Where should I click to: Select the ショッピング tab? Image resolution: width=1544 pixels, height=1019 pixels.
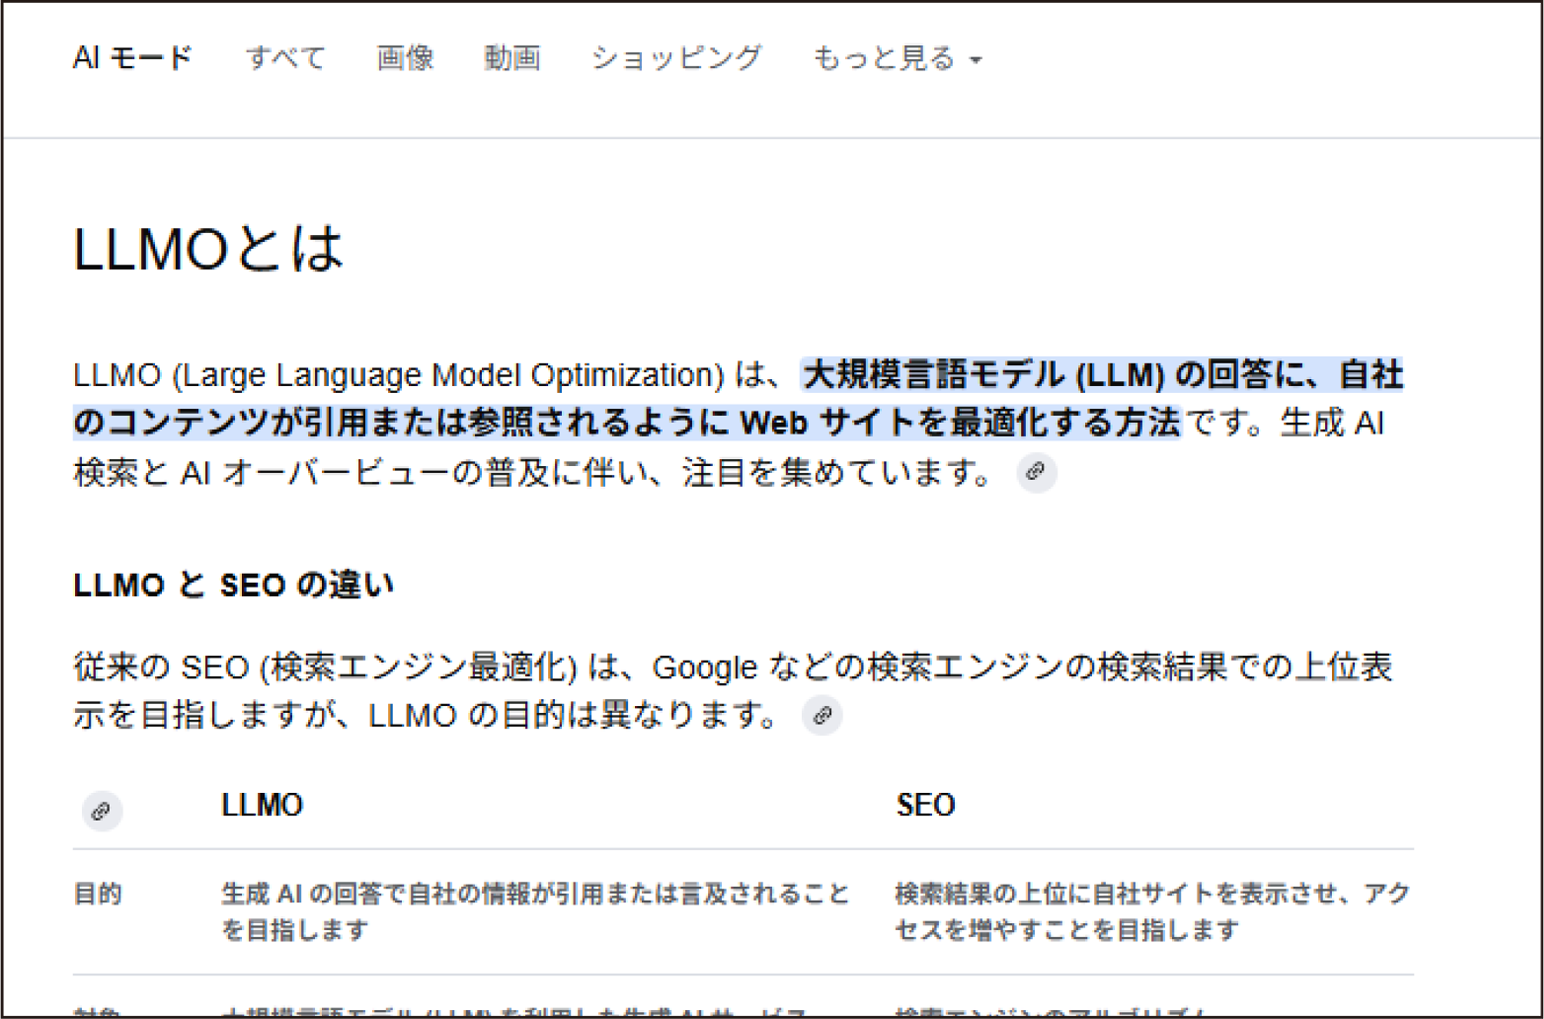pos(676,58)
